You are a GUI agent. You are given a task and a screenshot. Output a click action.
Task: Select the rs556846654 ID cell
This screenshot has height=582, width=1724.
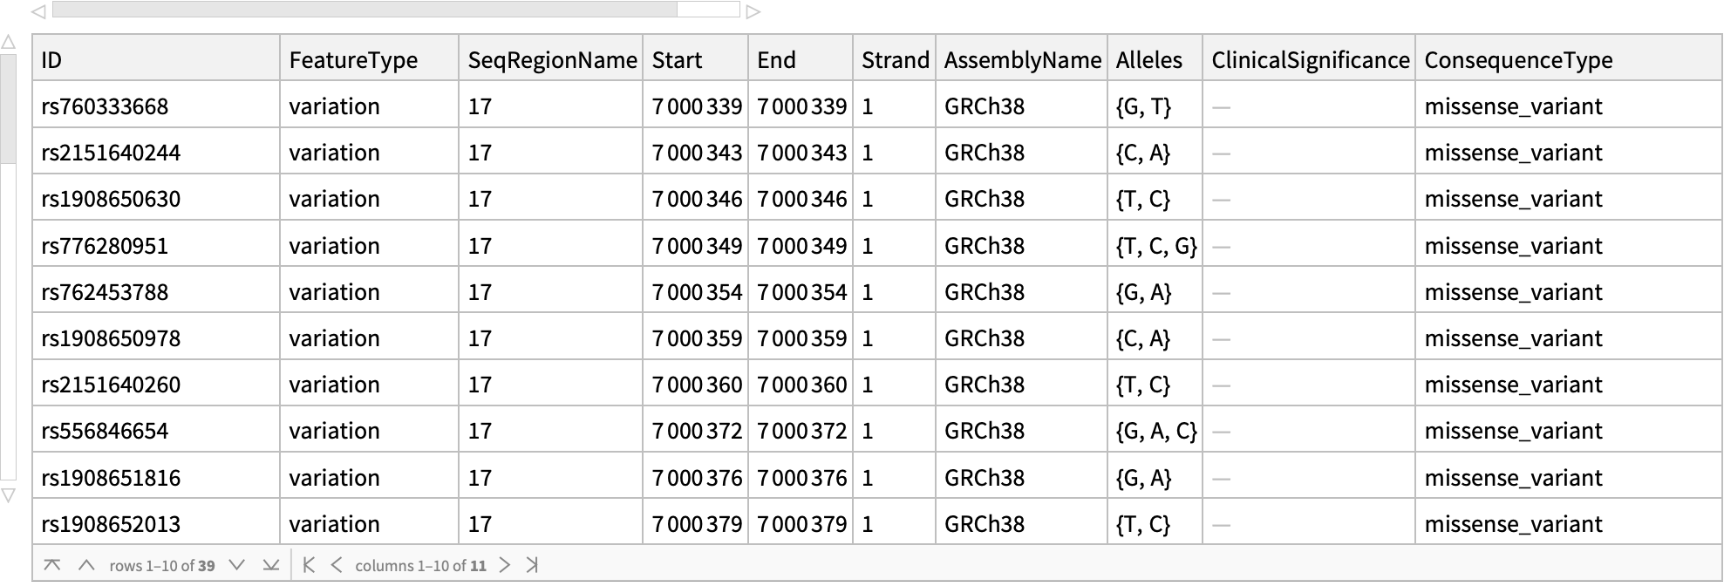[x=105, y=431]
